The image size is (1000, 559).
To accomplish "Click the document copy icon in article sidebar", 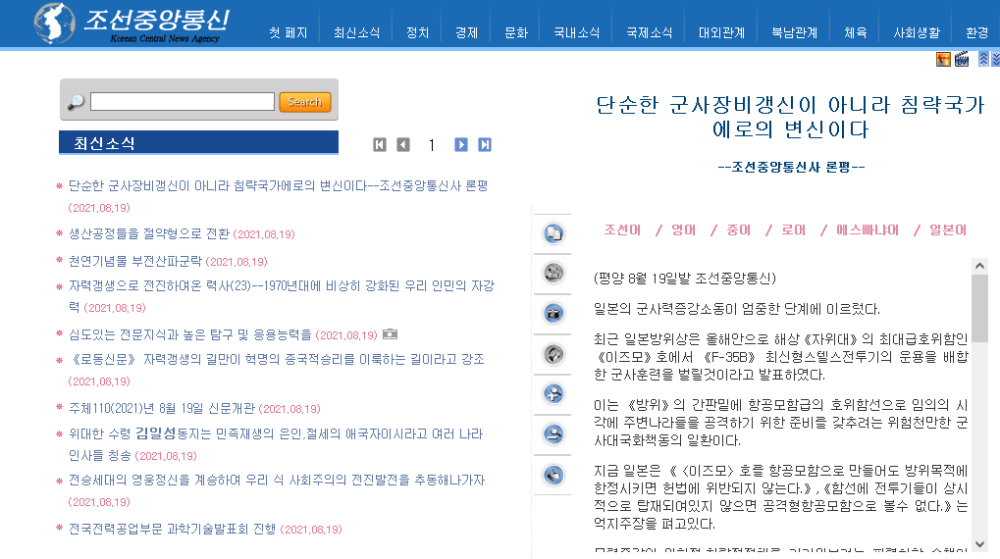I will coord(553,234).
